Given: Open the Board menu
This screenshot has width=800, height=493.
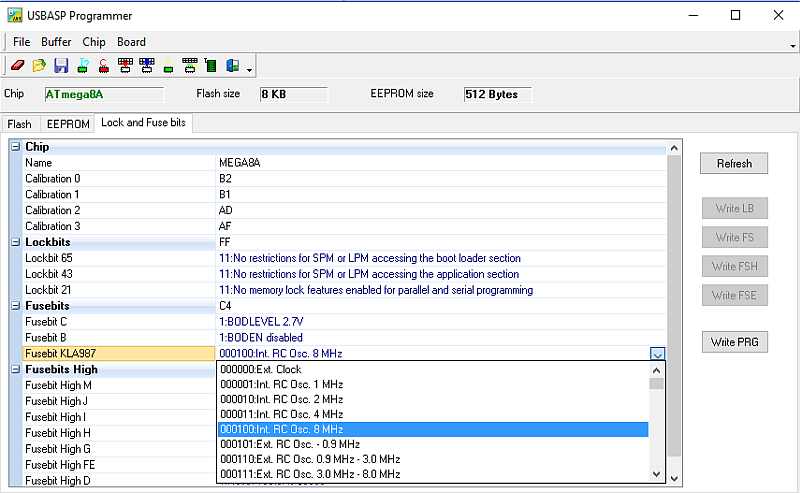Looking at the screenshot, I should click(x=131, y=42).
